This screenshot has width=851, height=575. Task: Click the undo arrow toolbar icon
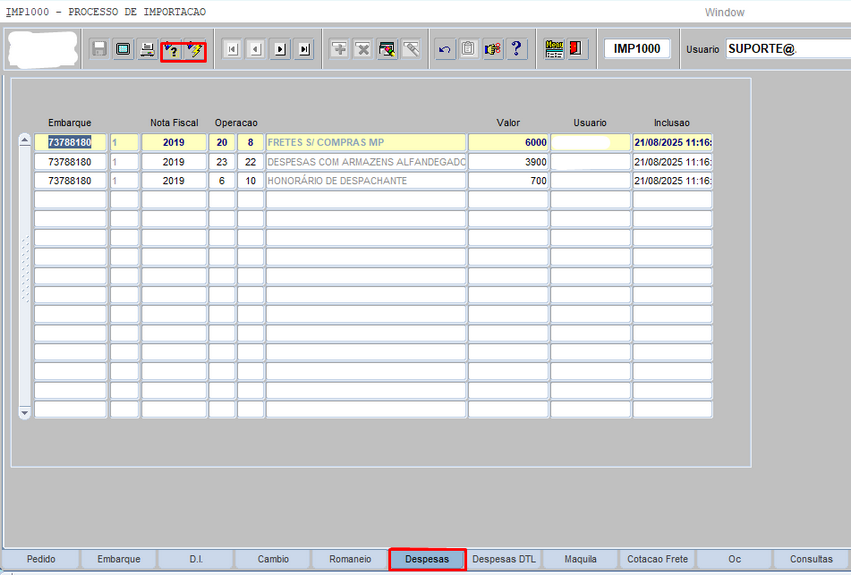pos(445,49)
